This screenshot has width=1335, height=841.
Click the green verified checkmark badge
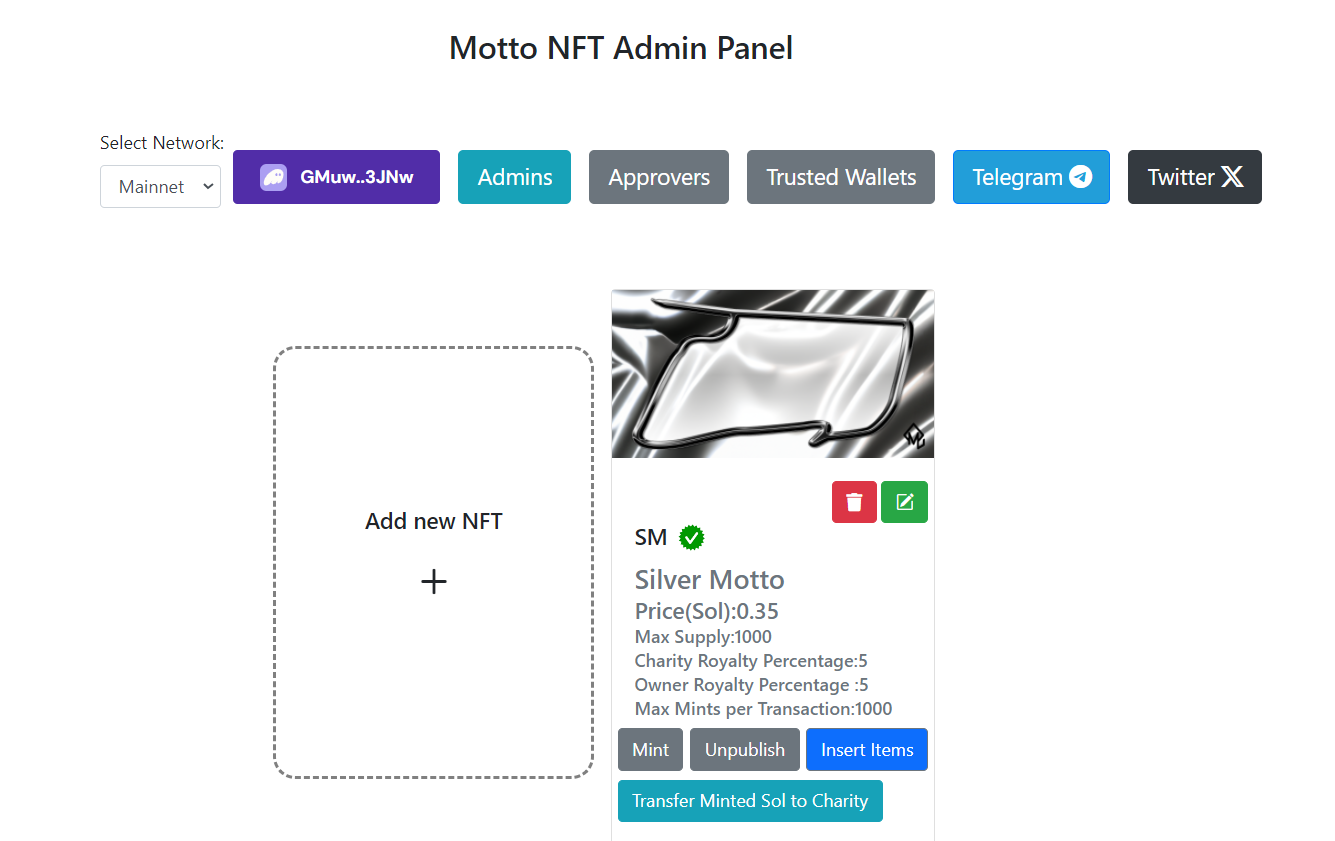click(692, 537)
